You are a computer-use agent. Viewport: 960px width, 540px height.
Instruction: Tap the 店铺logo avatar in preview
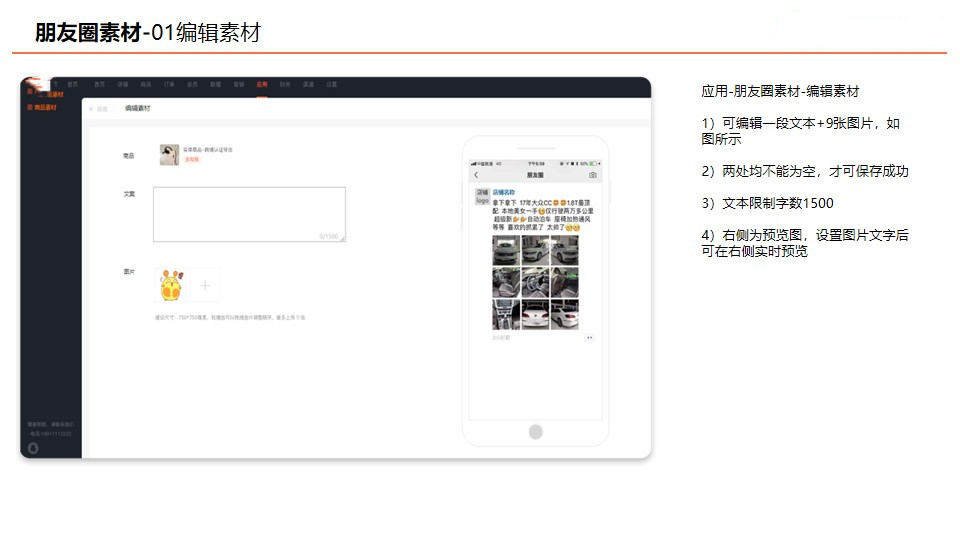[x=482, y=197]
